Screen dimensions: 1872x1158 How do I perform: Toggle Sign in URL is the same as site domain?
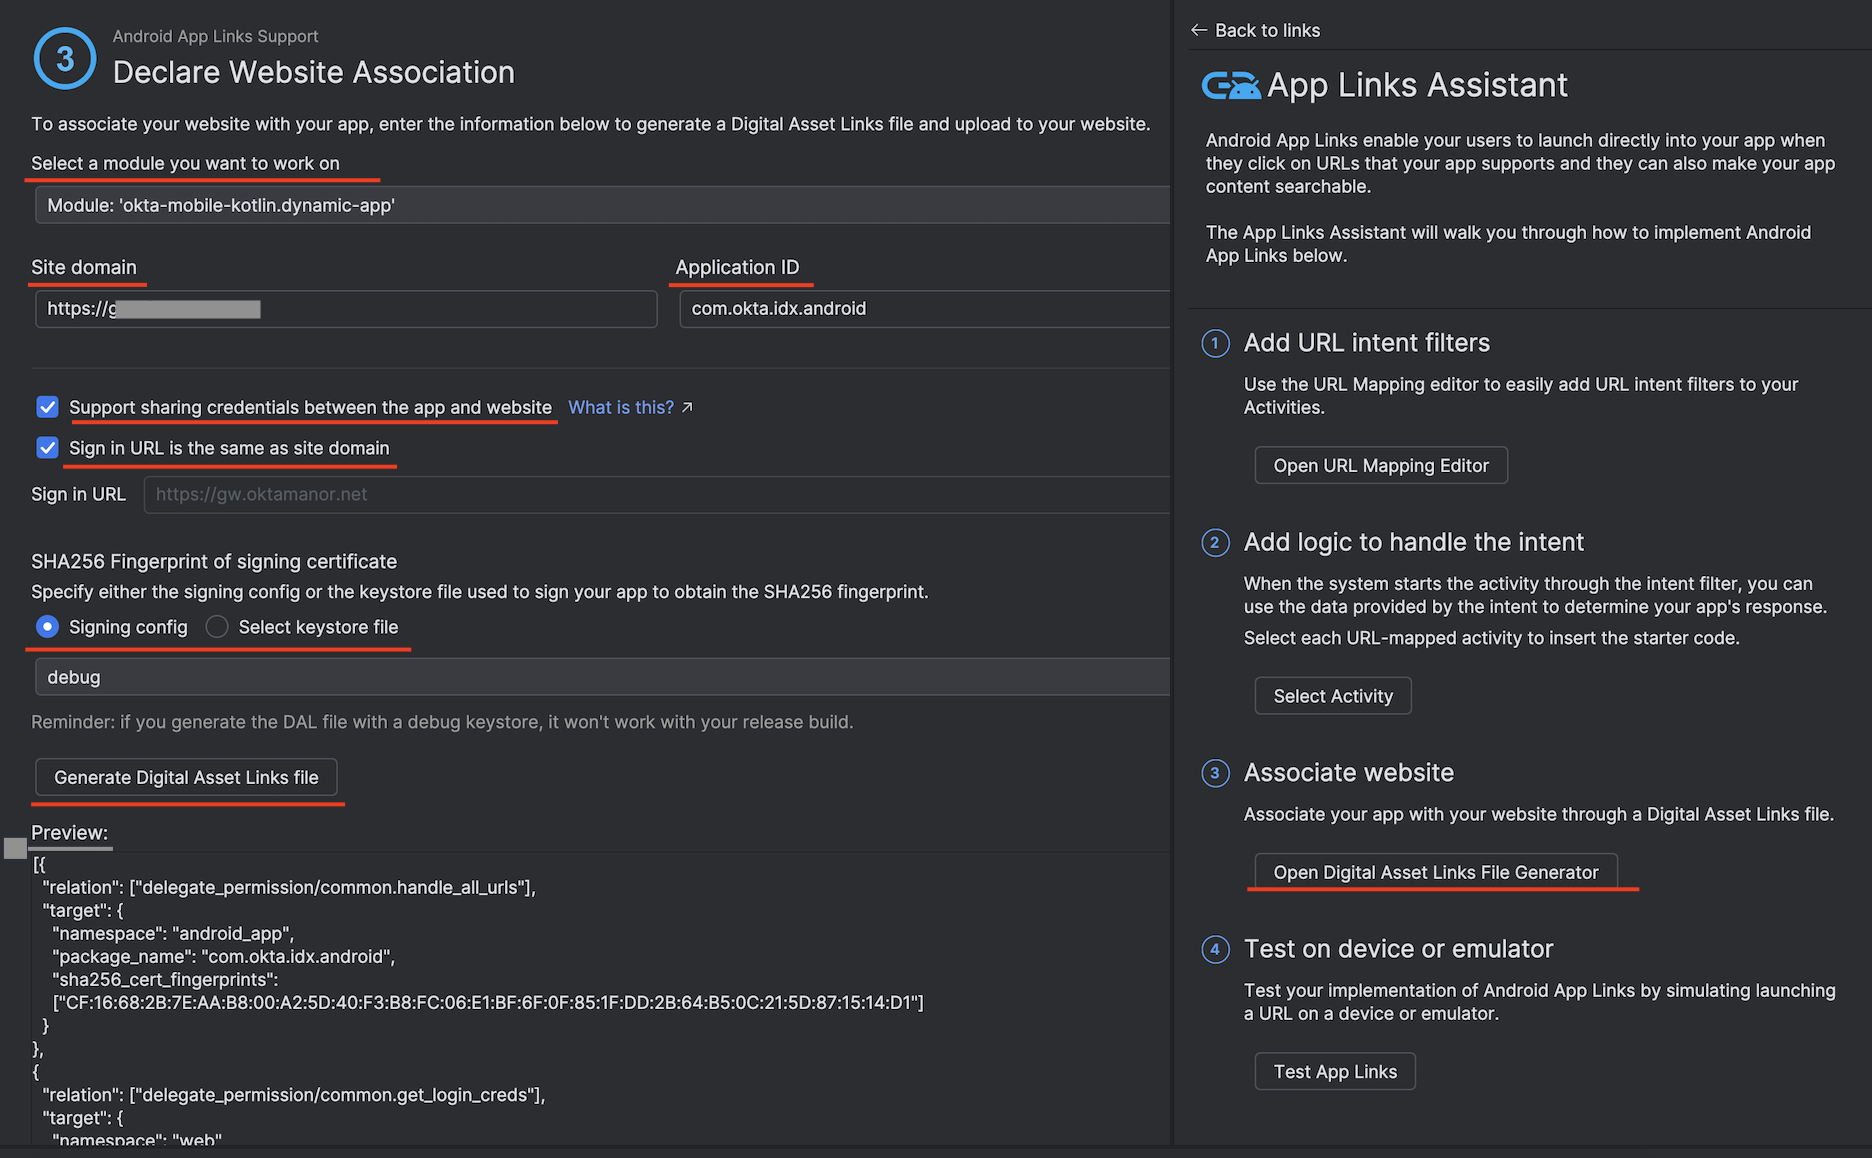[x=47, y=448]
